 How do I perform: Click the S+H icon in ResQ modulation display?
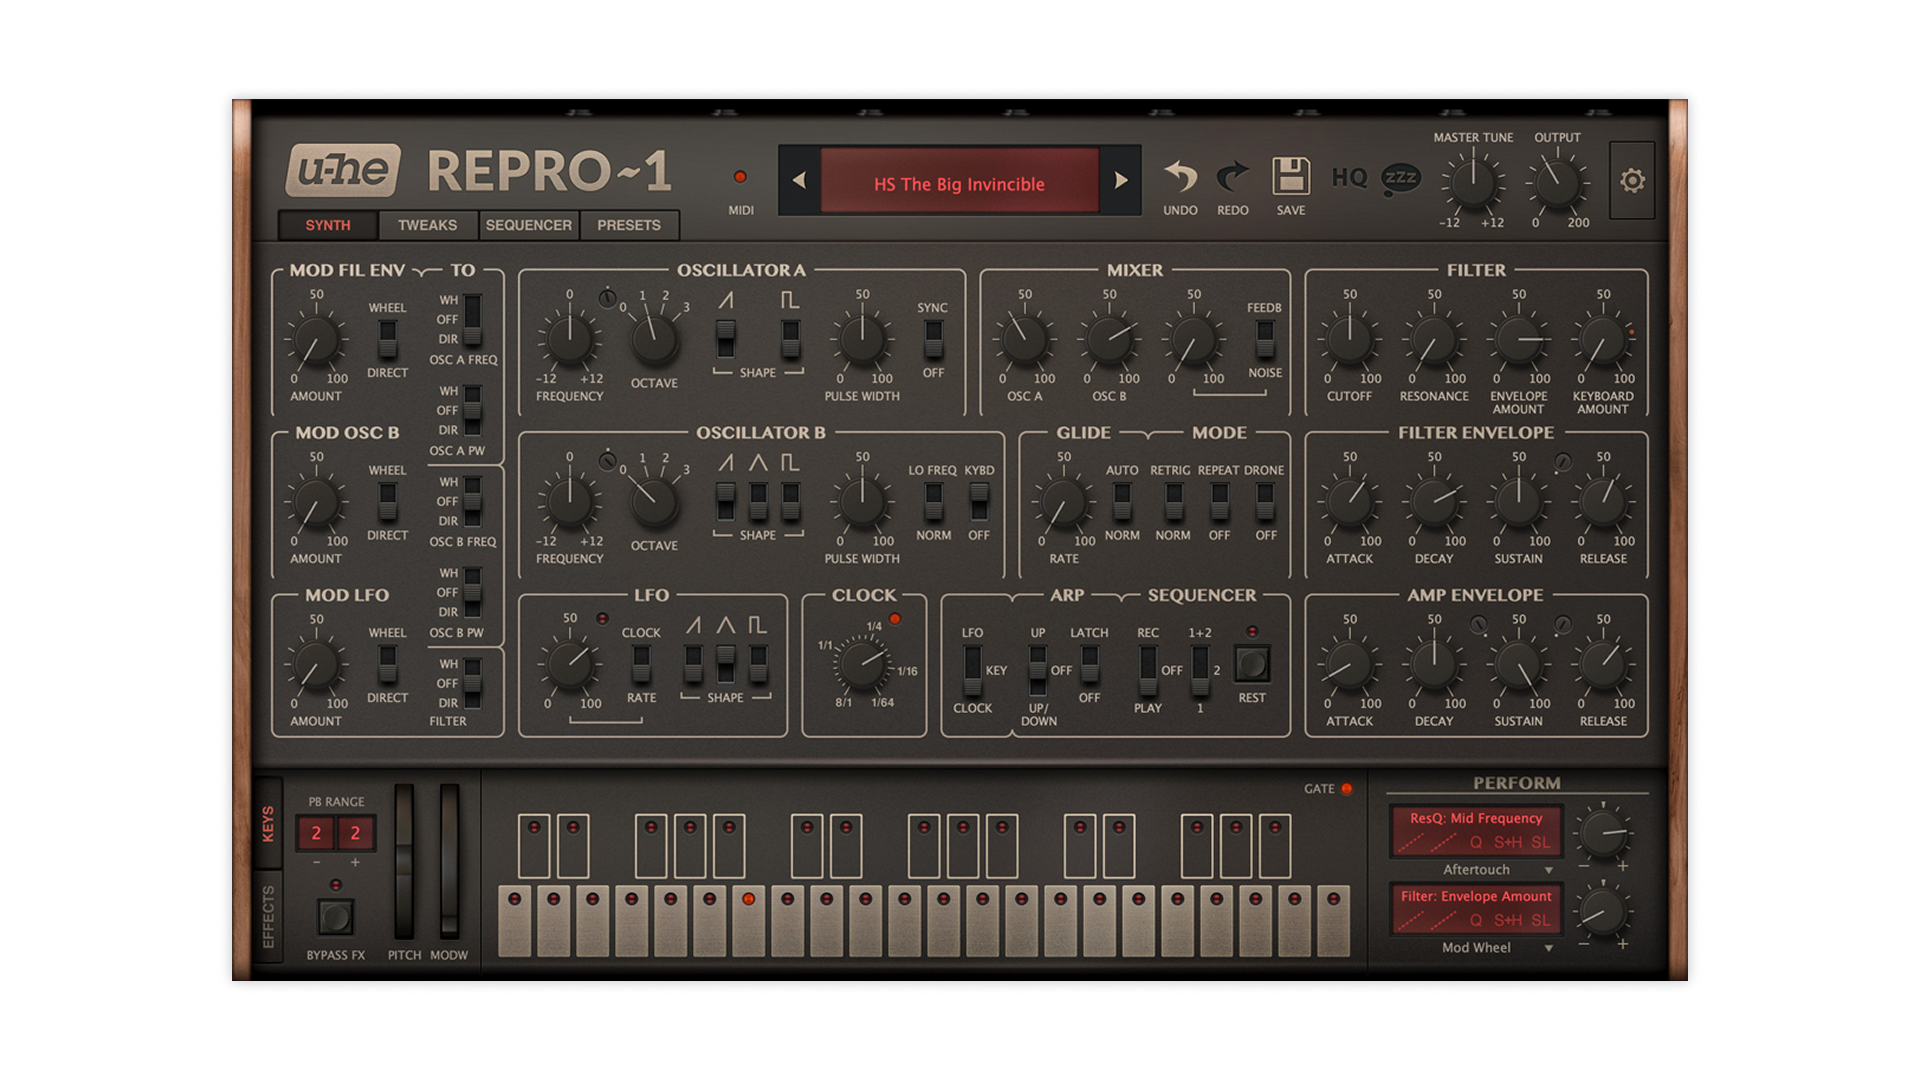point(1508,842)
